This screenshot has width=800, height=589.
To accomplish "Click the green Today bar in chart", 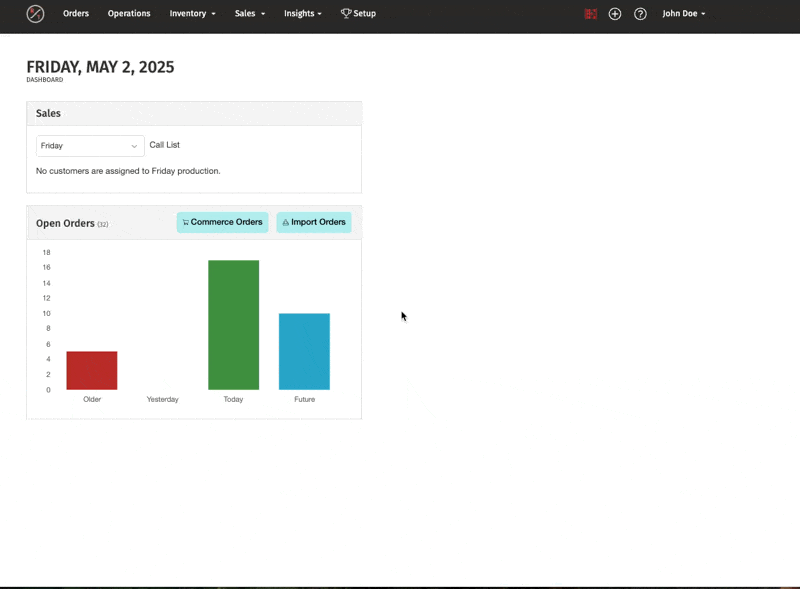I will pyautogui.click(x=233, y=325).
